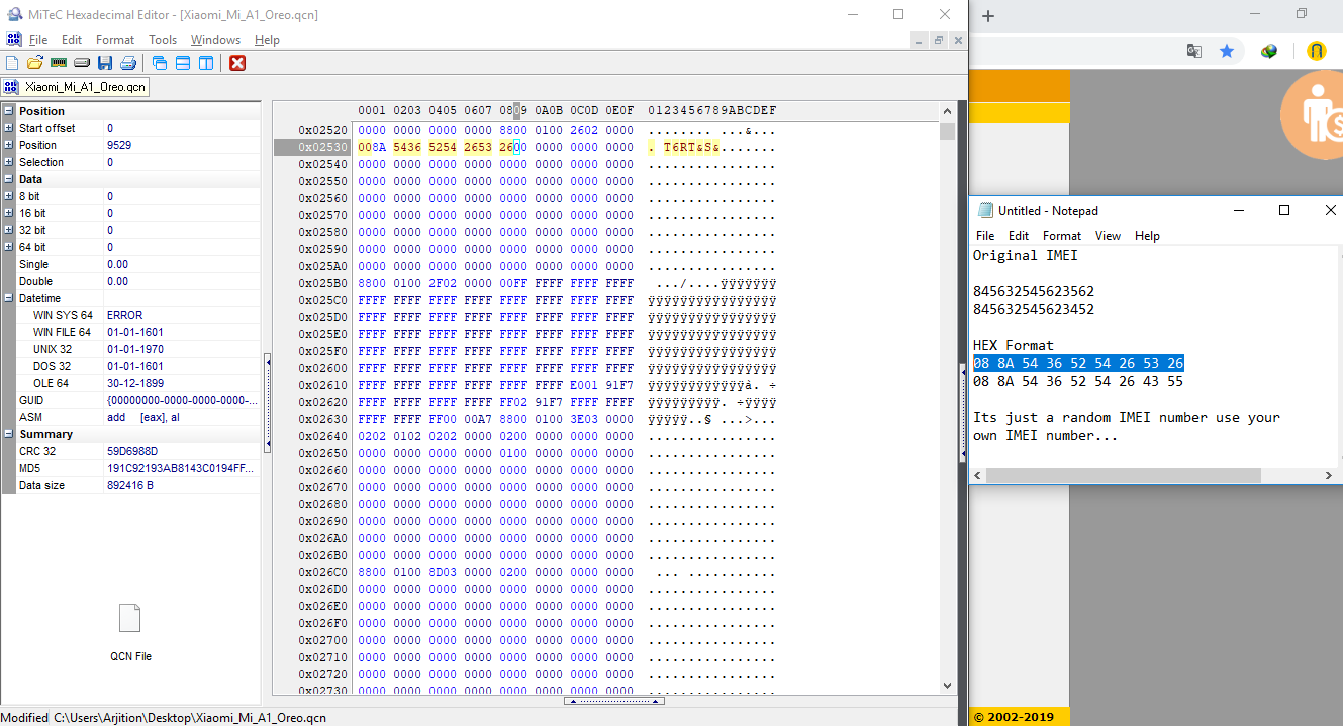Click hex bytes 5436 on row 0x02530
This screenshot has width=1343, height=726.
(407, 148)
